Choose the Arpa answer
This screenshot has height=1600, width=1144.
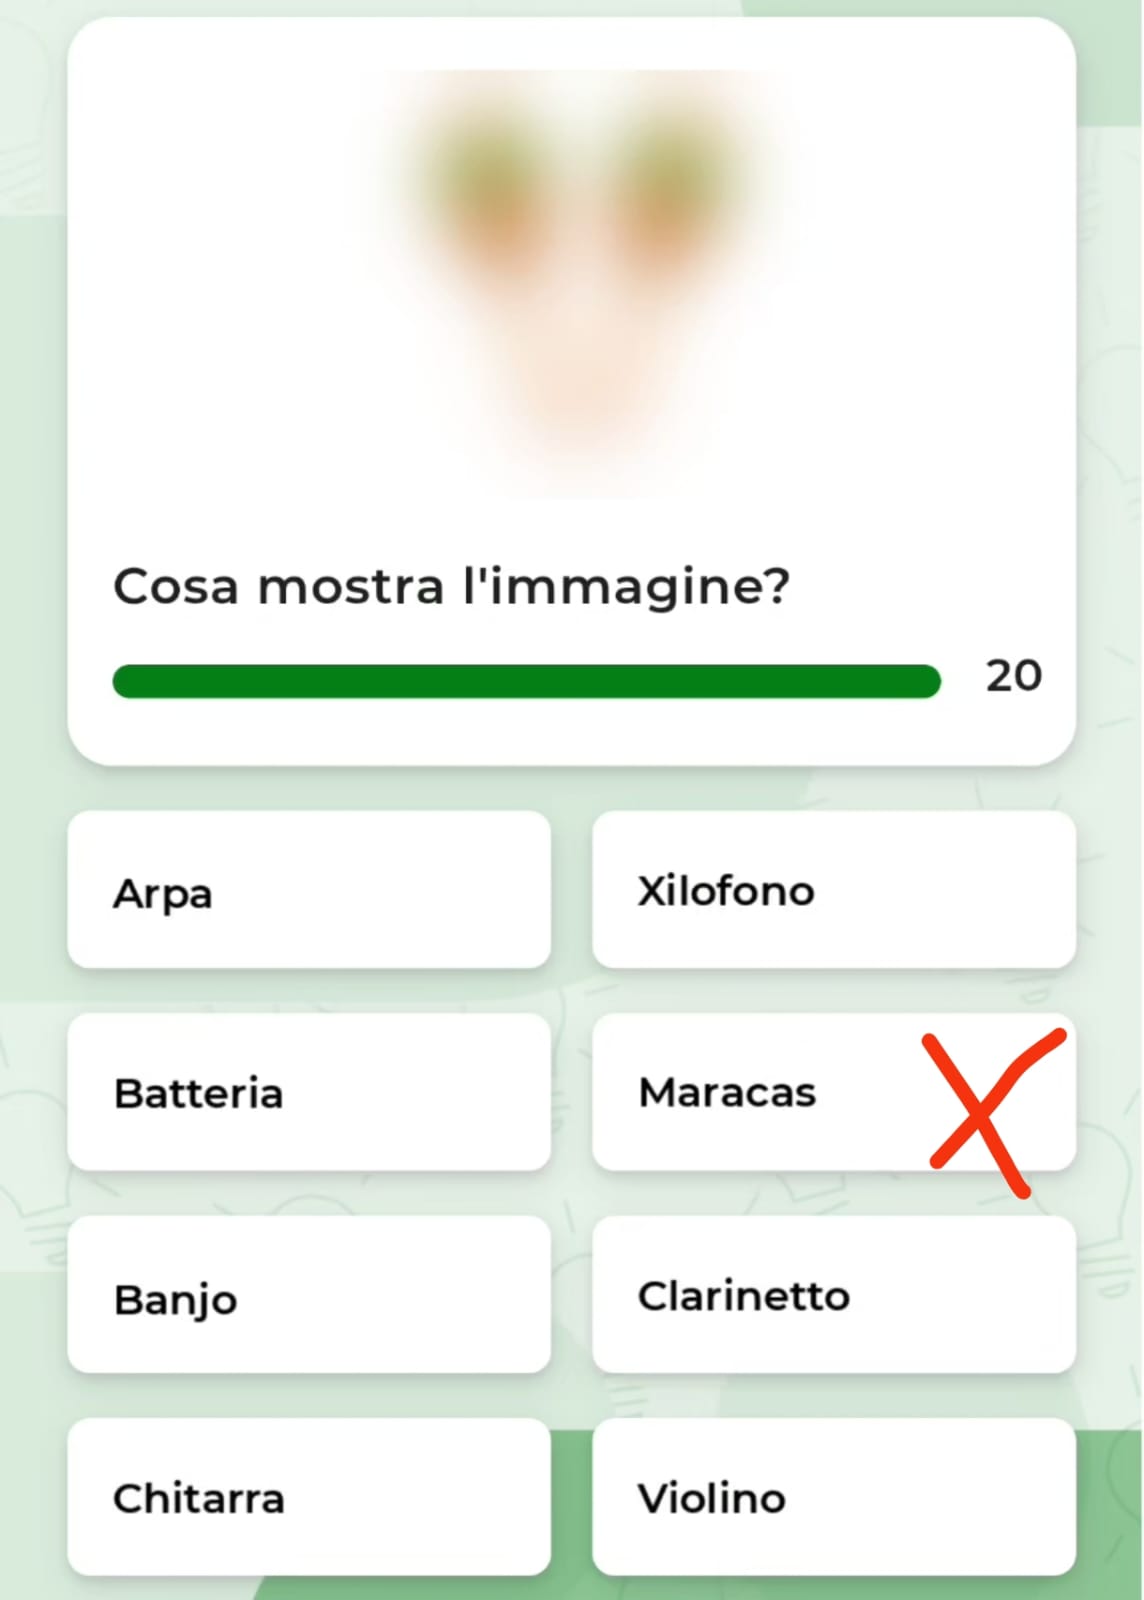coord(308,891)
